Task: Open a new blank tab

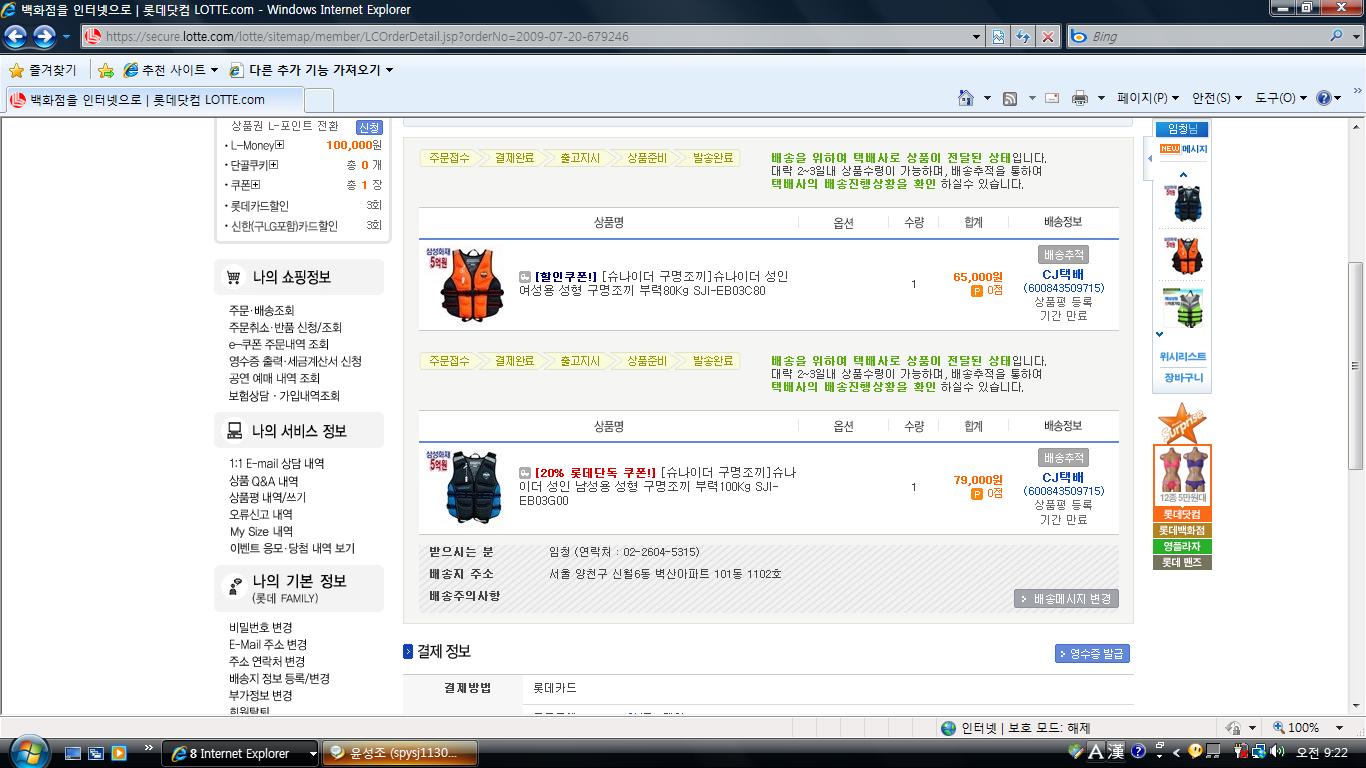Action: click(318, 100)
